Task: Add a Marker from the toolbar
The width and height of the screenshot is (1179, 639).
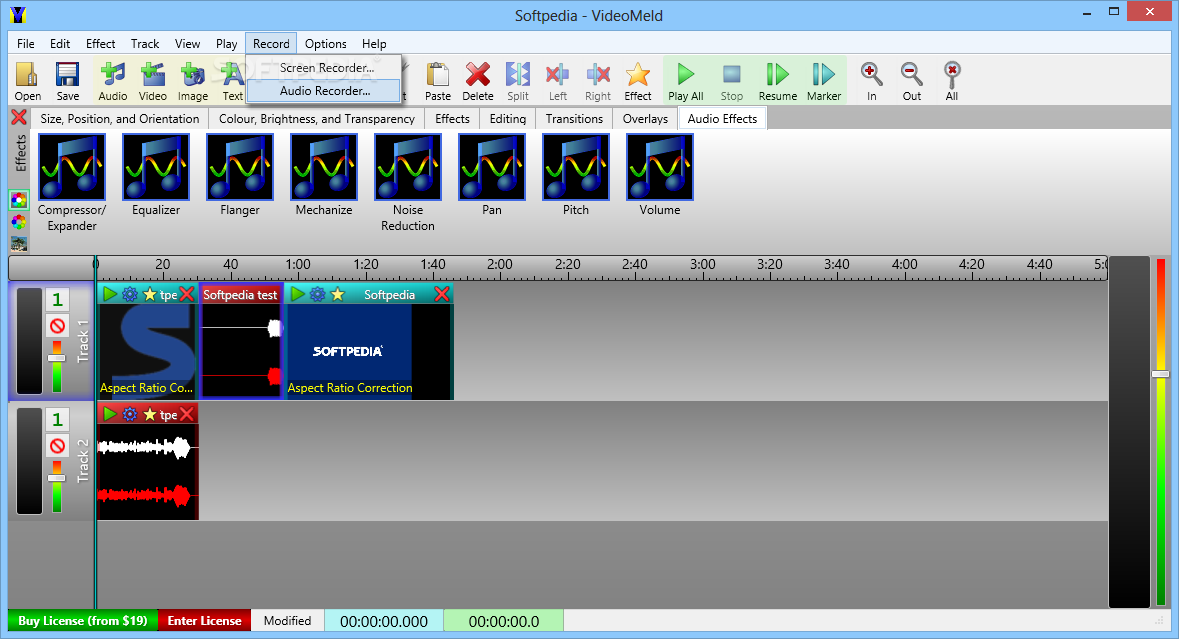Action: point(824,81)
